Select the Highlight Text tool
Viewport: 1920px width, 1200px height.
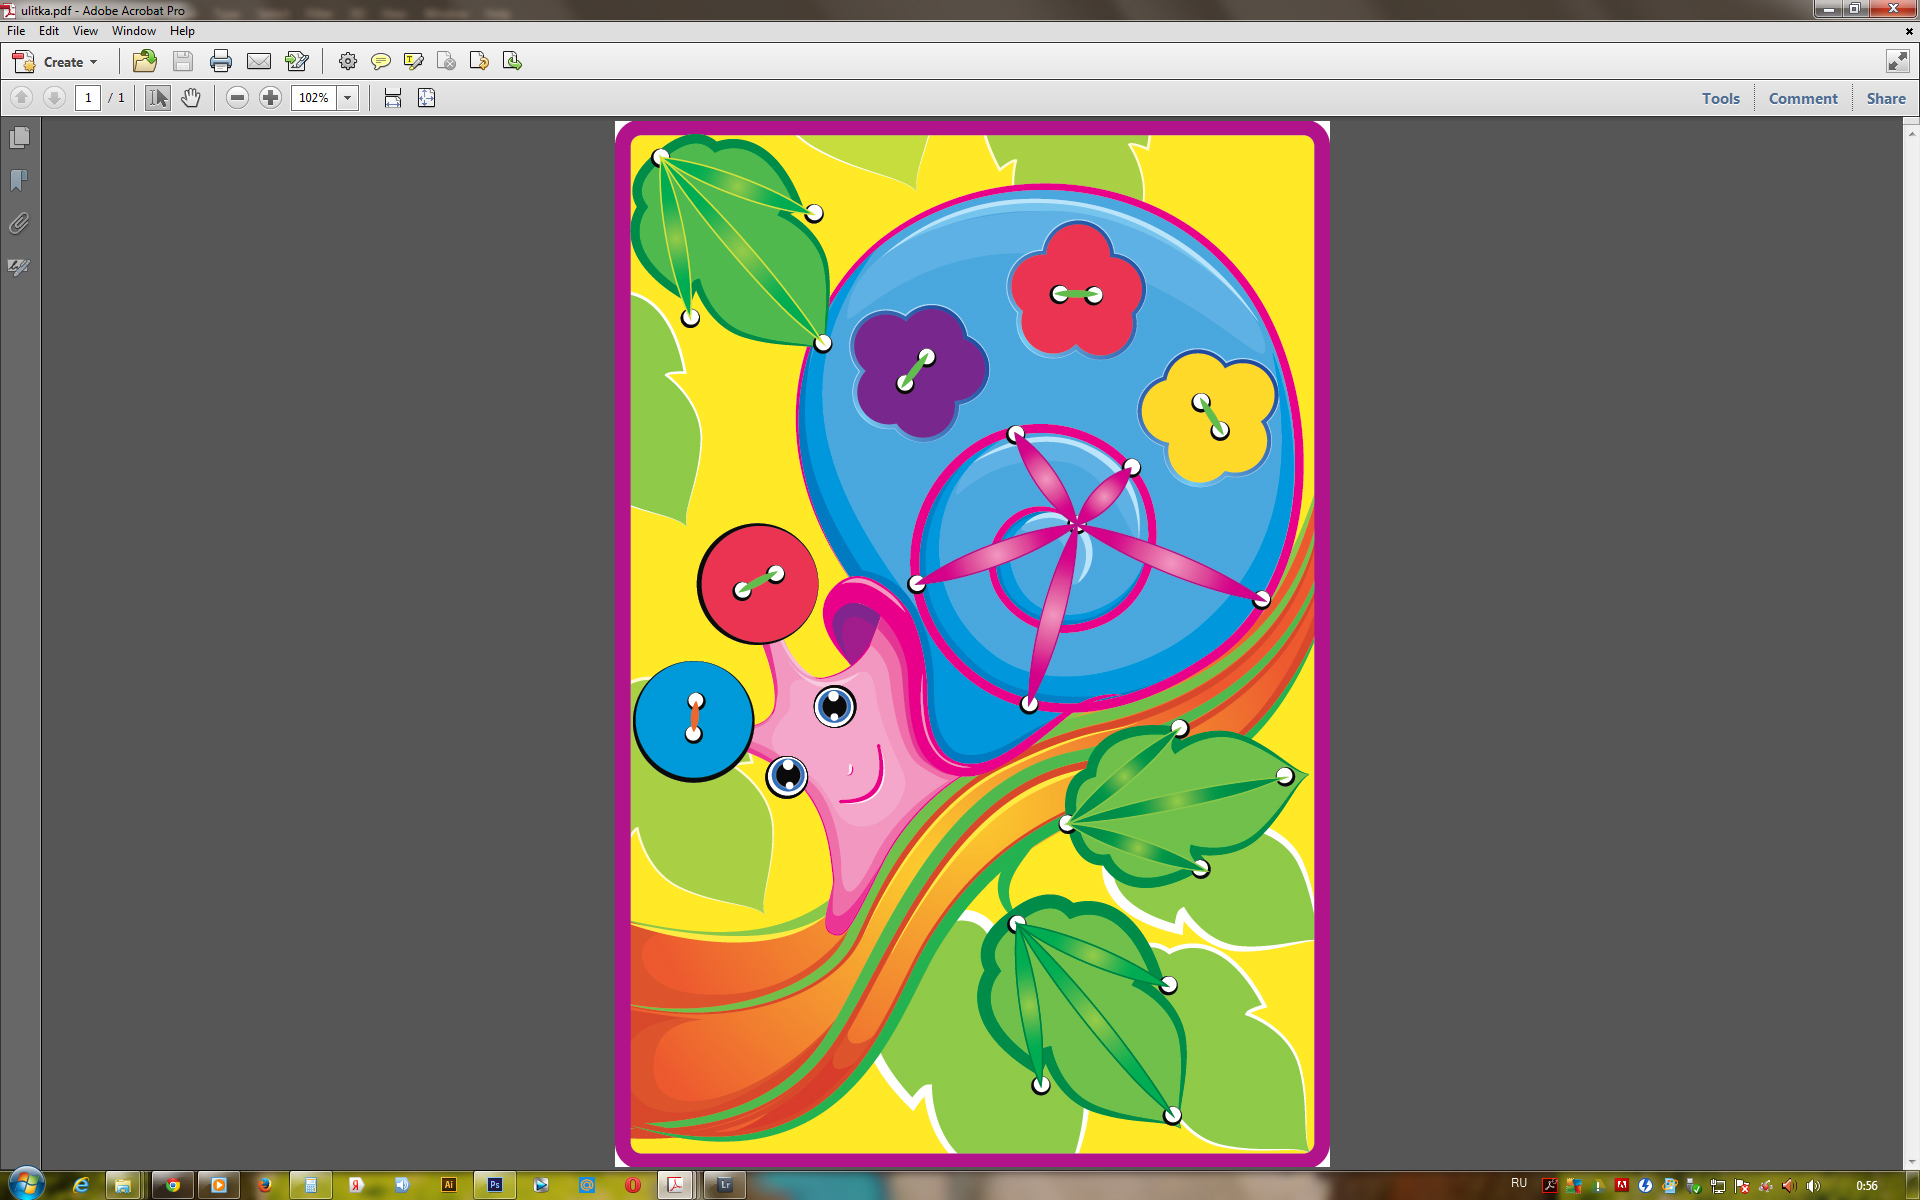click(x=413, y=62)
